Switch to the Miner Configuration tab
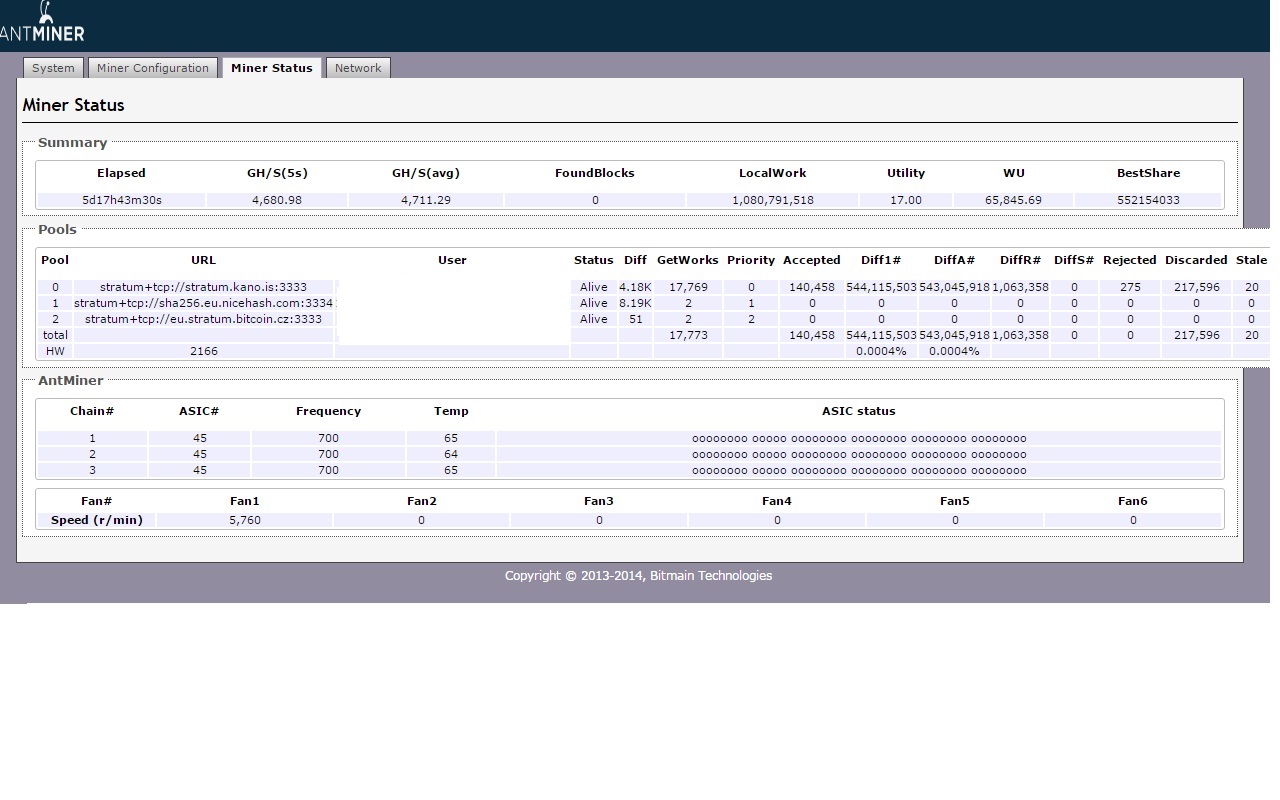The height and width of the screenshot is (800, 1280). 153,68
